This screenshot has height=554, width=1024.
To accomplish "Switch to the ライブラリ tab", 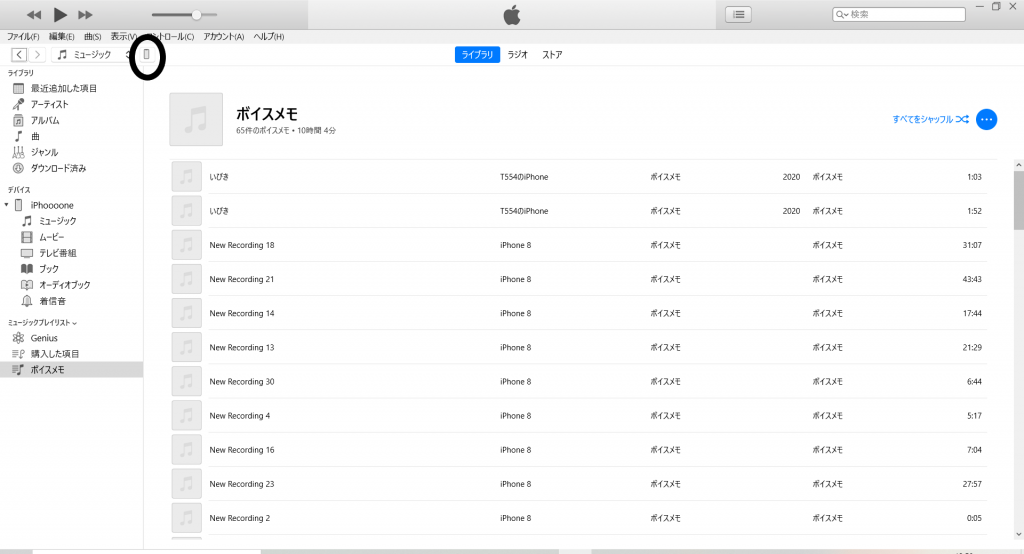I will coord(477,55).
